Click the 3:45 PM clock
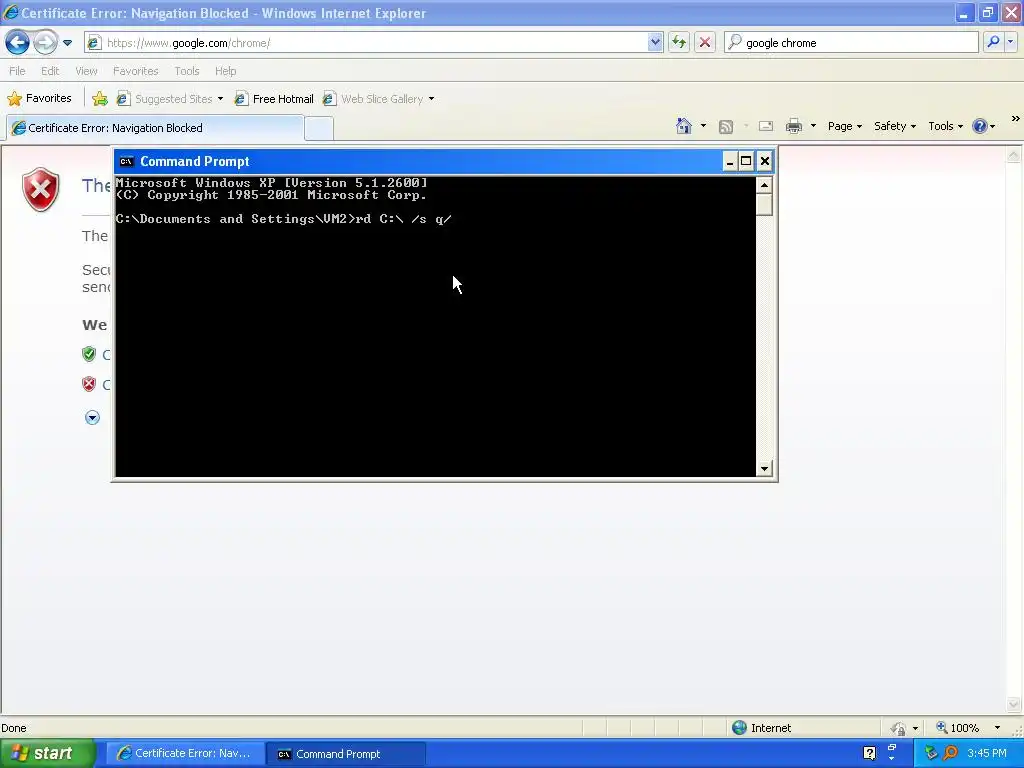The height and width of the screenshot is (768, 1024). click(x=987, y=754)
